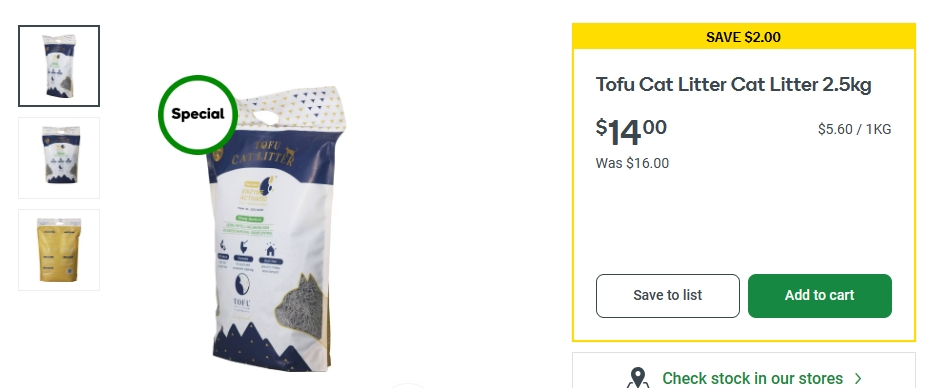Viewport: 932px width, 388px height.
Task: Click the green Special badge on product
Action: 199,115
